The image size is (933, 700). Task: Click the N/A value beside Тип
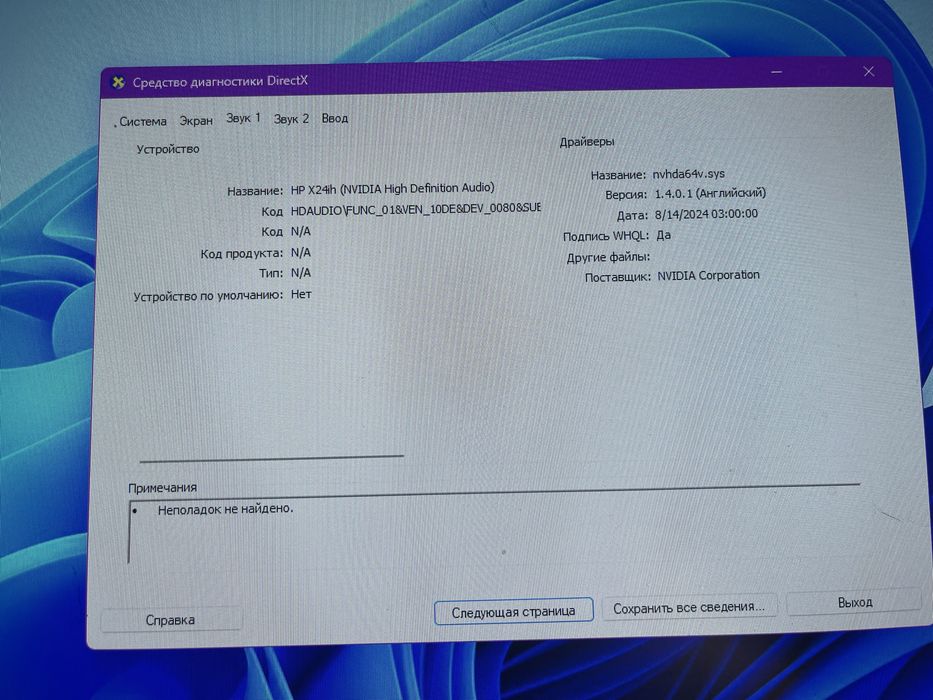pyautogui.click(x=300, y=273)
